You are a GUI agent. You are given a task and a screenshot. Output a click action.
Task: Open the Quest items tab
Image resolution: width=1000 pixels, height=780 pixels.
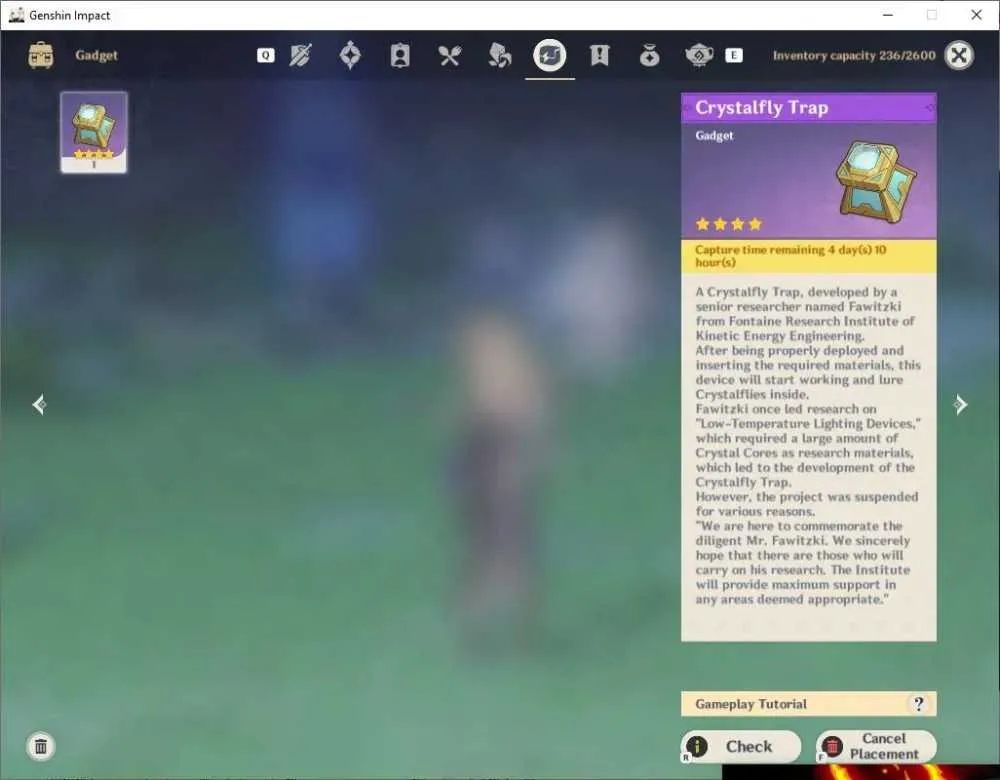coord(599,55)
